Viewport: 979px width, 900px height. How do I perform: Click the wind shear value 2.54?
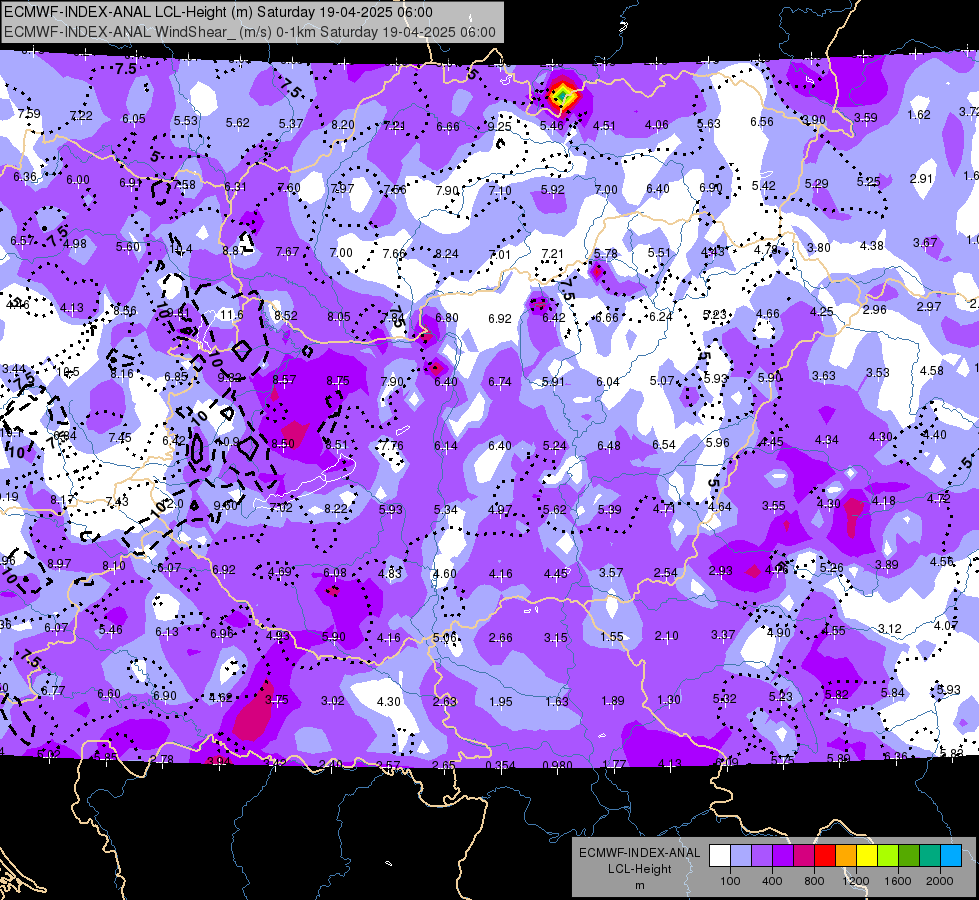point(666,572)
